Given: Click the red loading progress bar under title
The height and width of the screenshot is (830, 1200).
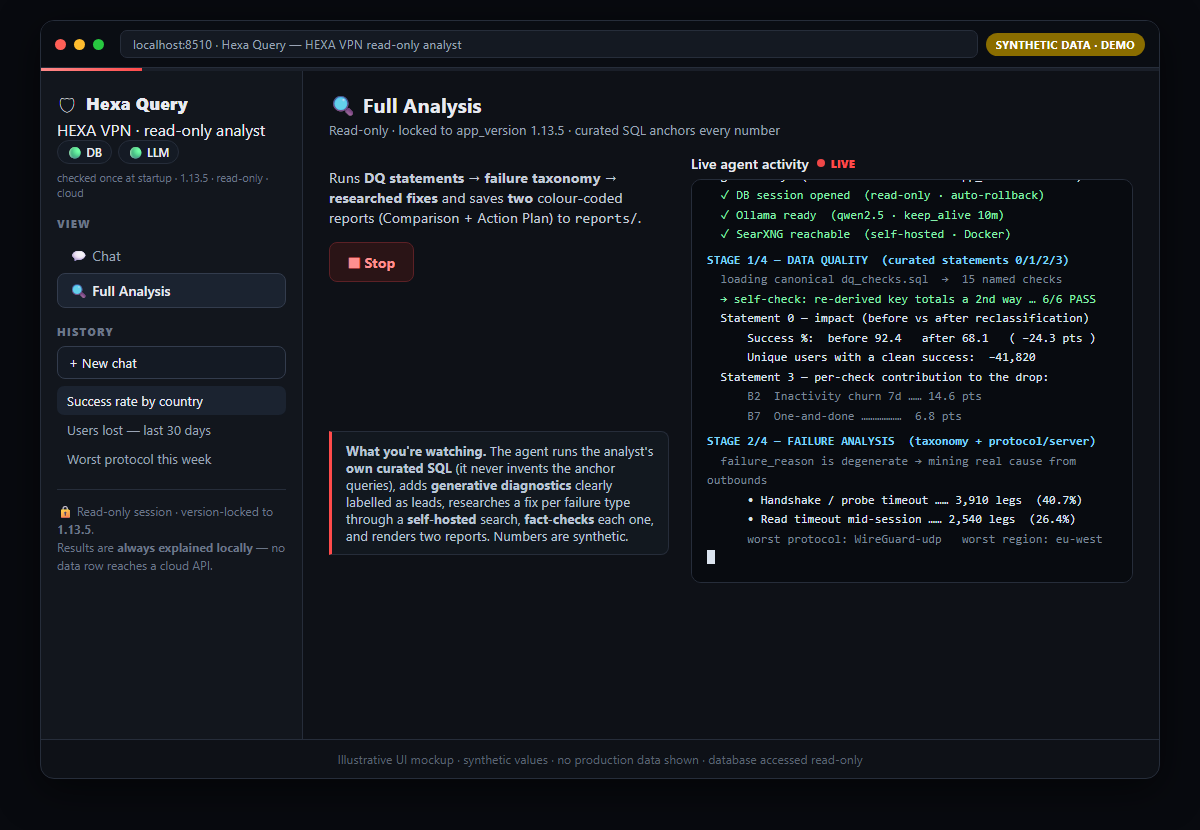Looking at the screenshot, I should click(x=91, y=69).
